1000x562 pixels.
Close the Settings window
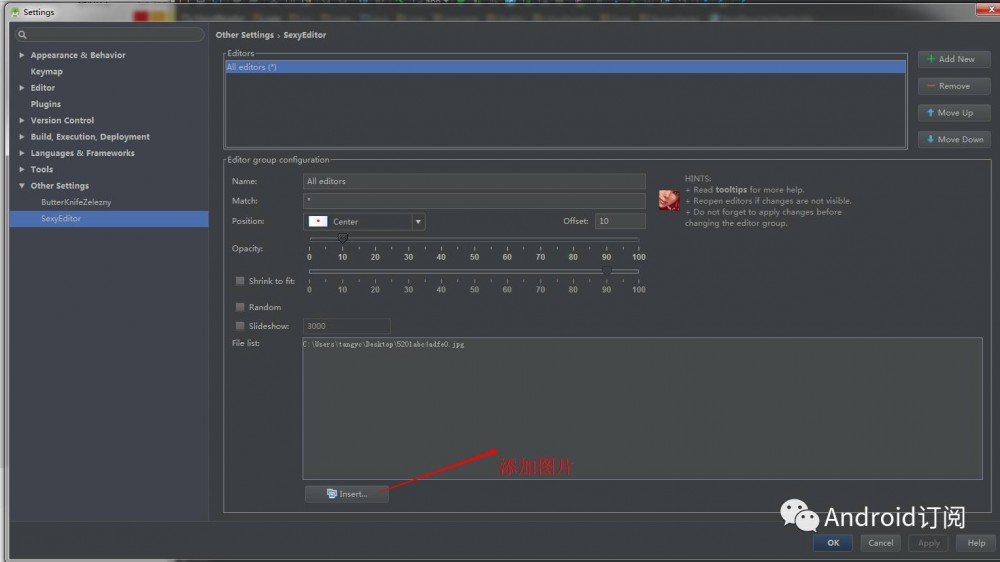(x=988, y=8)
